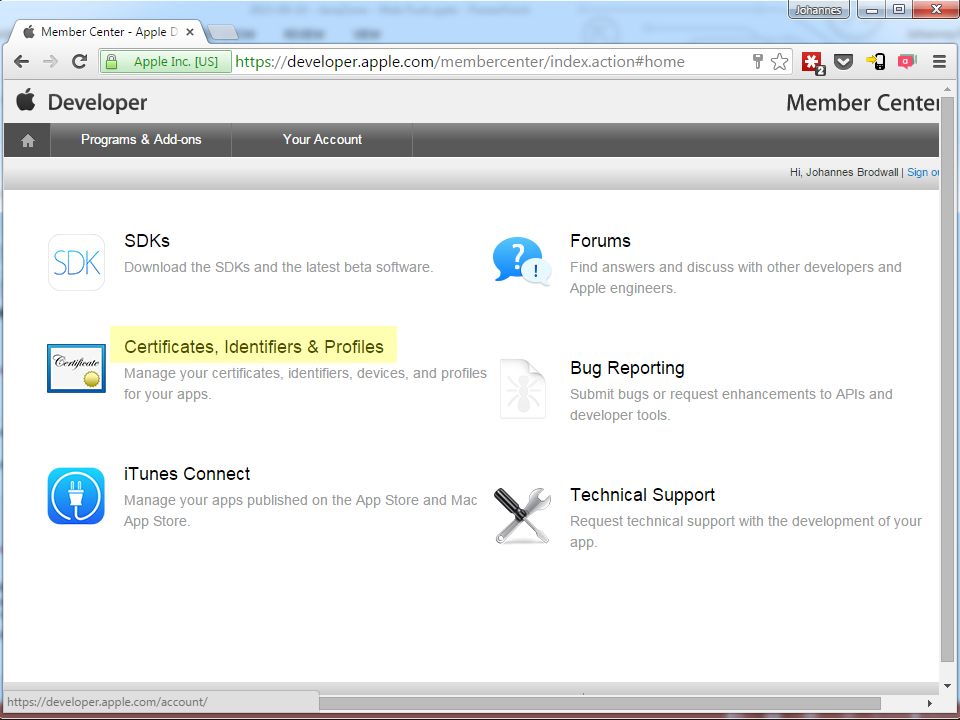Open the Chrome menu button

(939, 61)
